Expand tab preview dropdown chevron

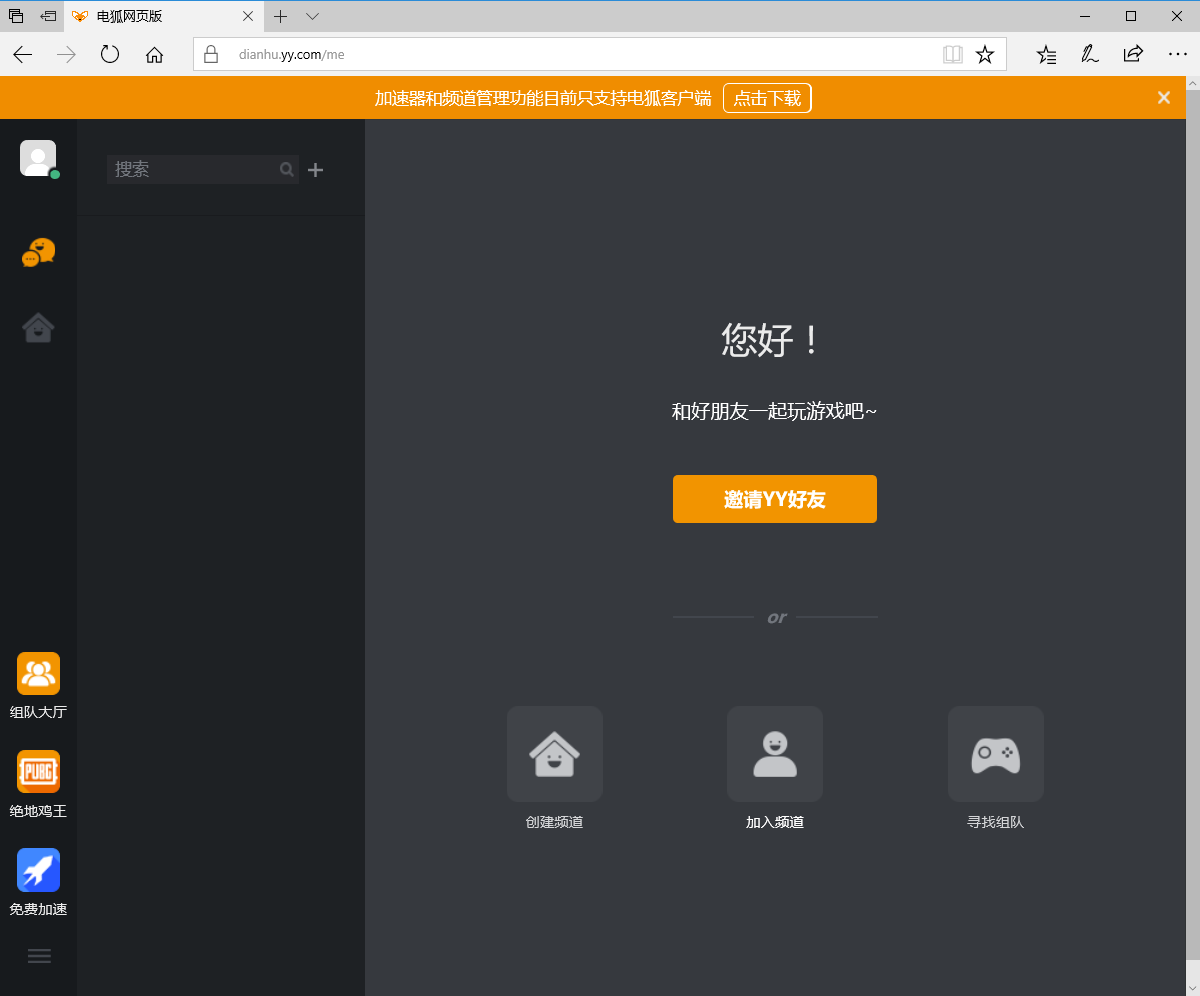(312, 16)
